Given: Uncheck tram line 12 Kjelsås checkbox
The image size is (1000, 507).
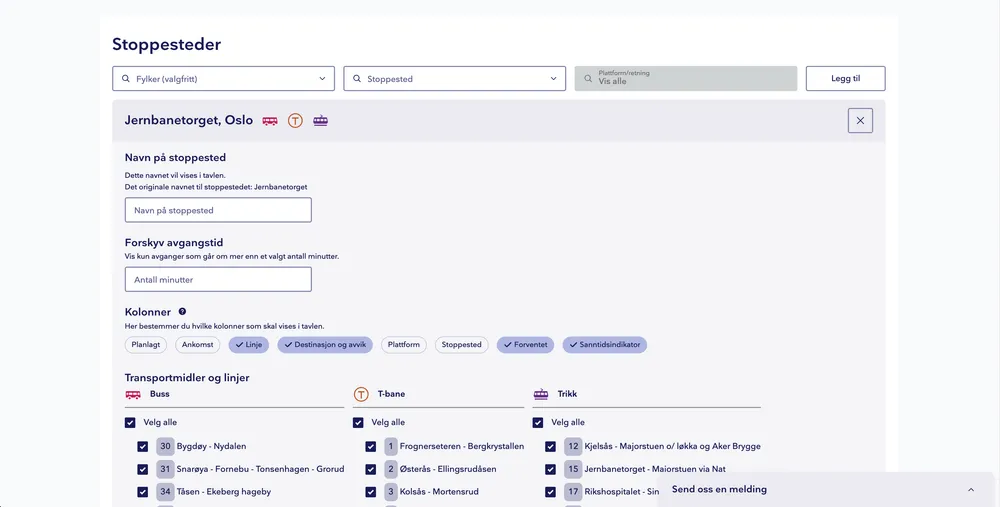Looking at the screenshot, I should click(x=551, y=447).
